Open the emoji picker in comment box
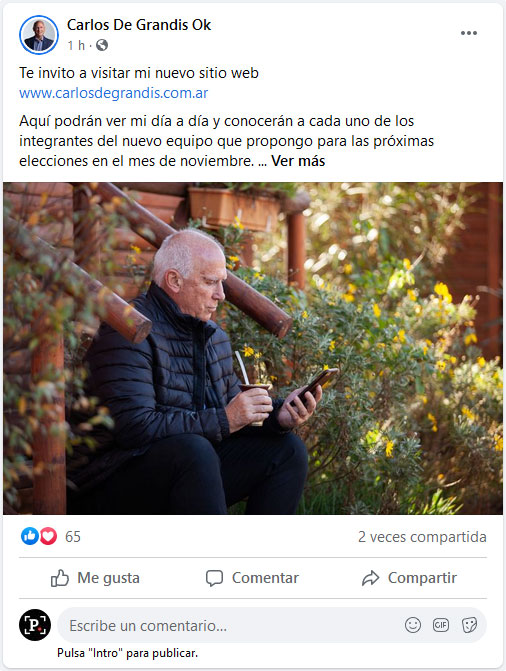The width and height of the screenshot is (506, 671). (x=413, y=625)
